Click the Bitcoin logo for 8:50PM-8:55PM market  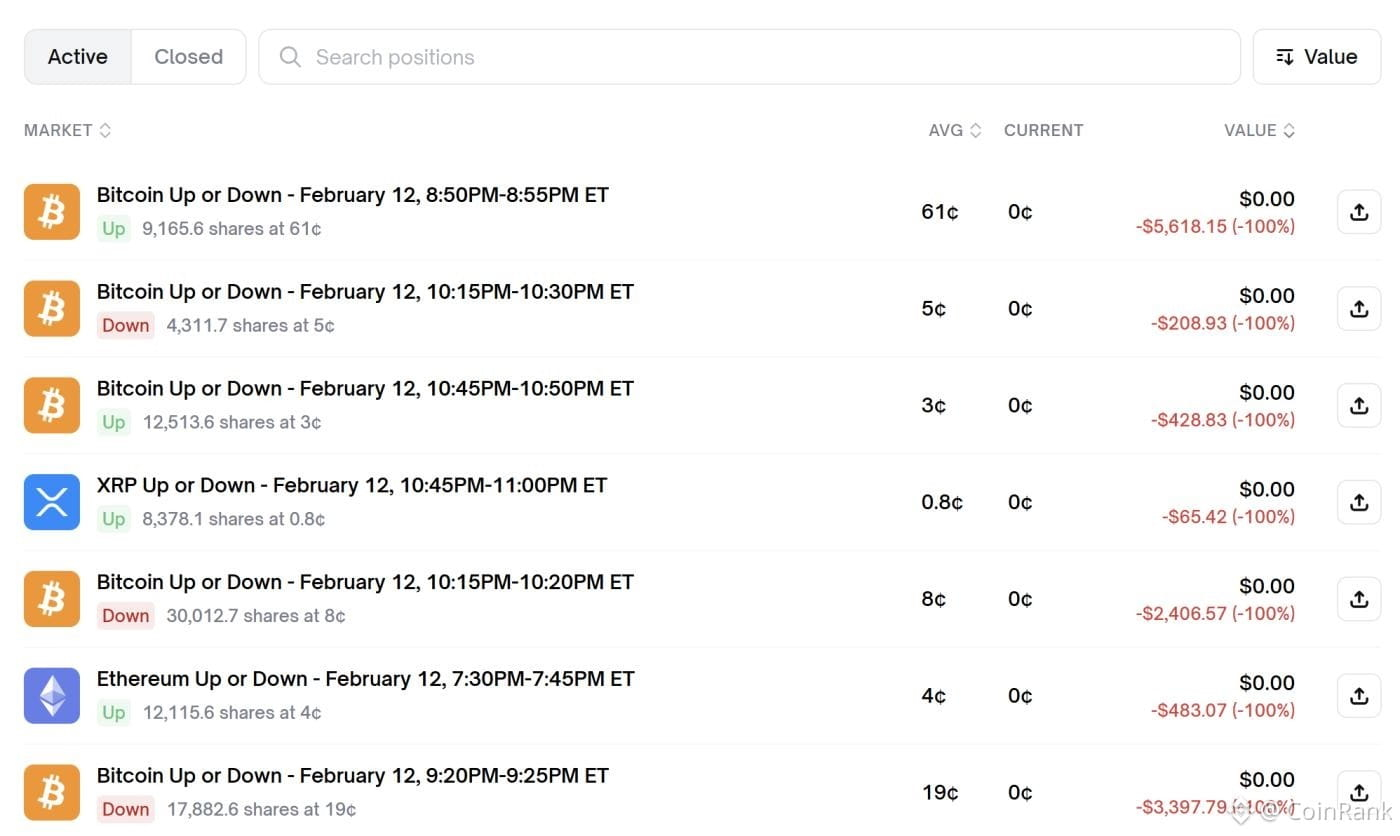(x=52, y=212)
